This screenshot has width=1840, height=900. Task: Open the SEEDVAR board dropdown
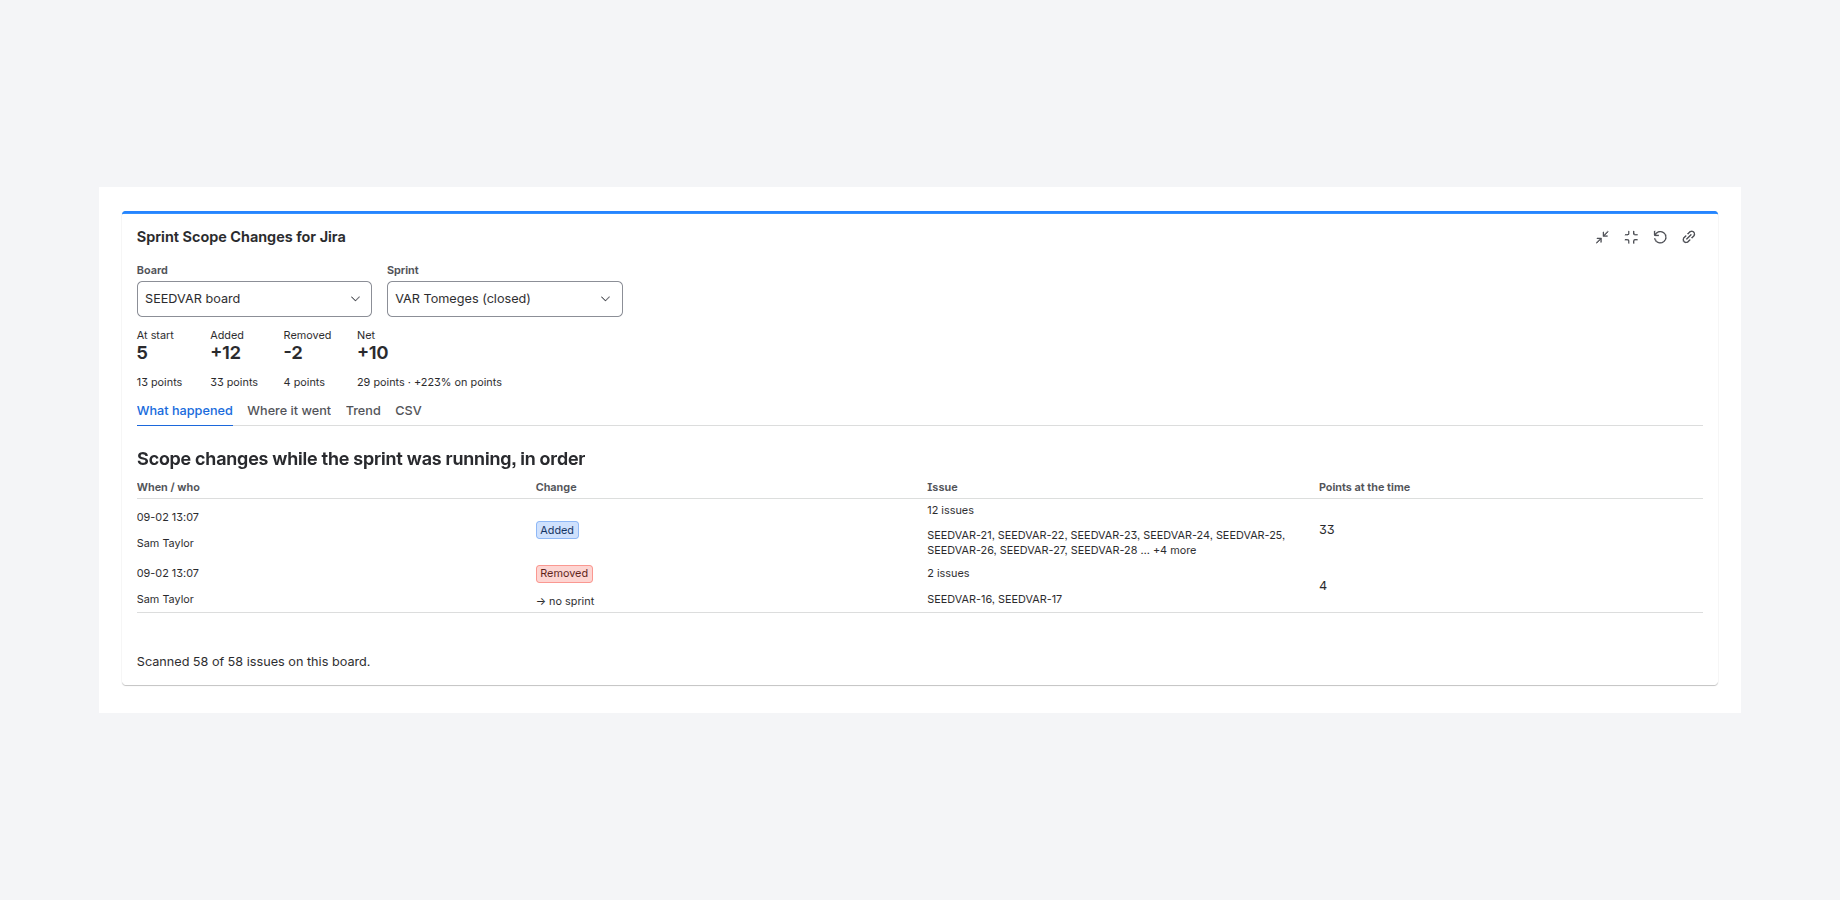[x=254, y=299]
